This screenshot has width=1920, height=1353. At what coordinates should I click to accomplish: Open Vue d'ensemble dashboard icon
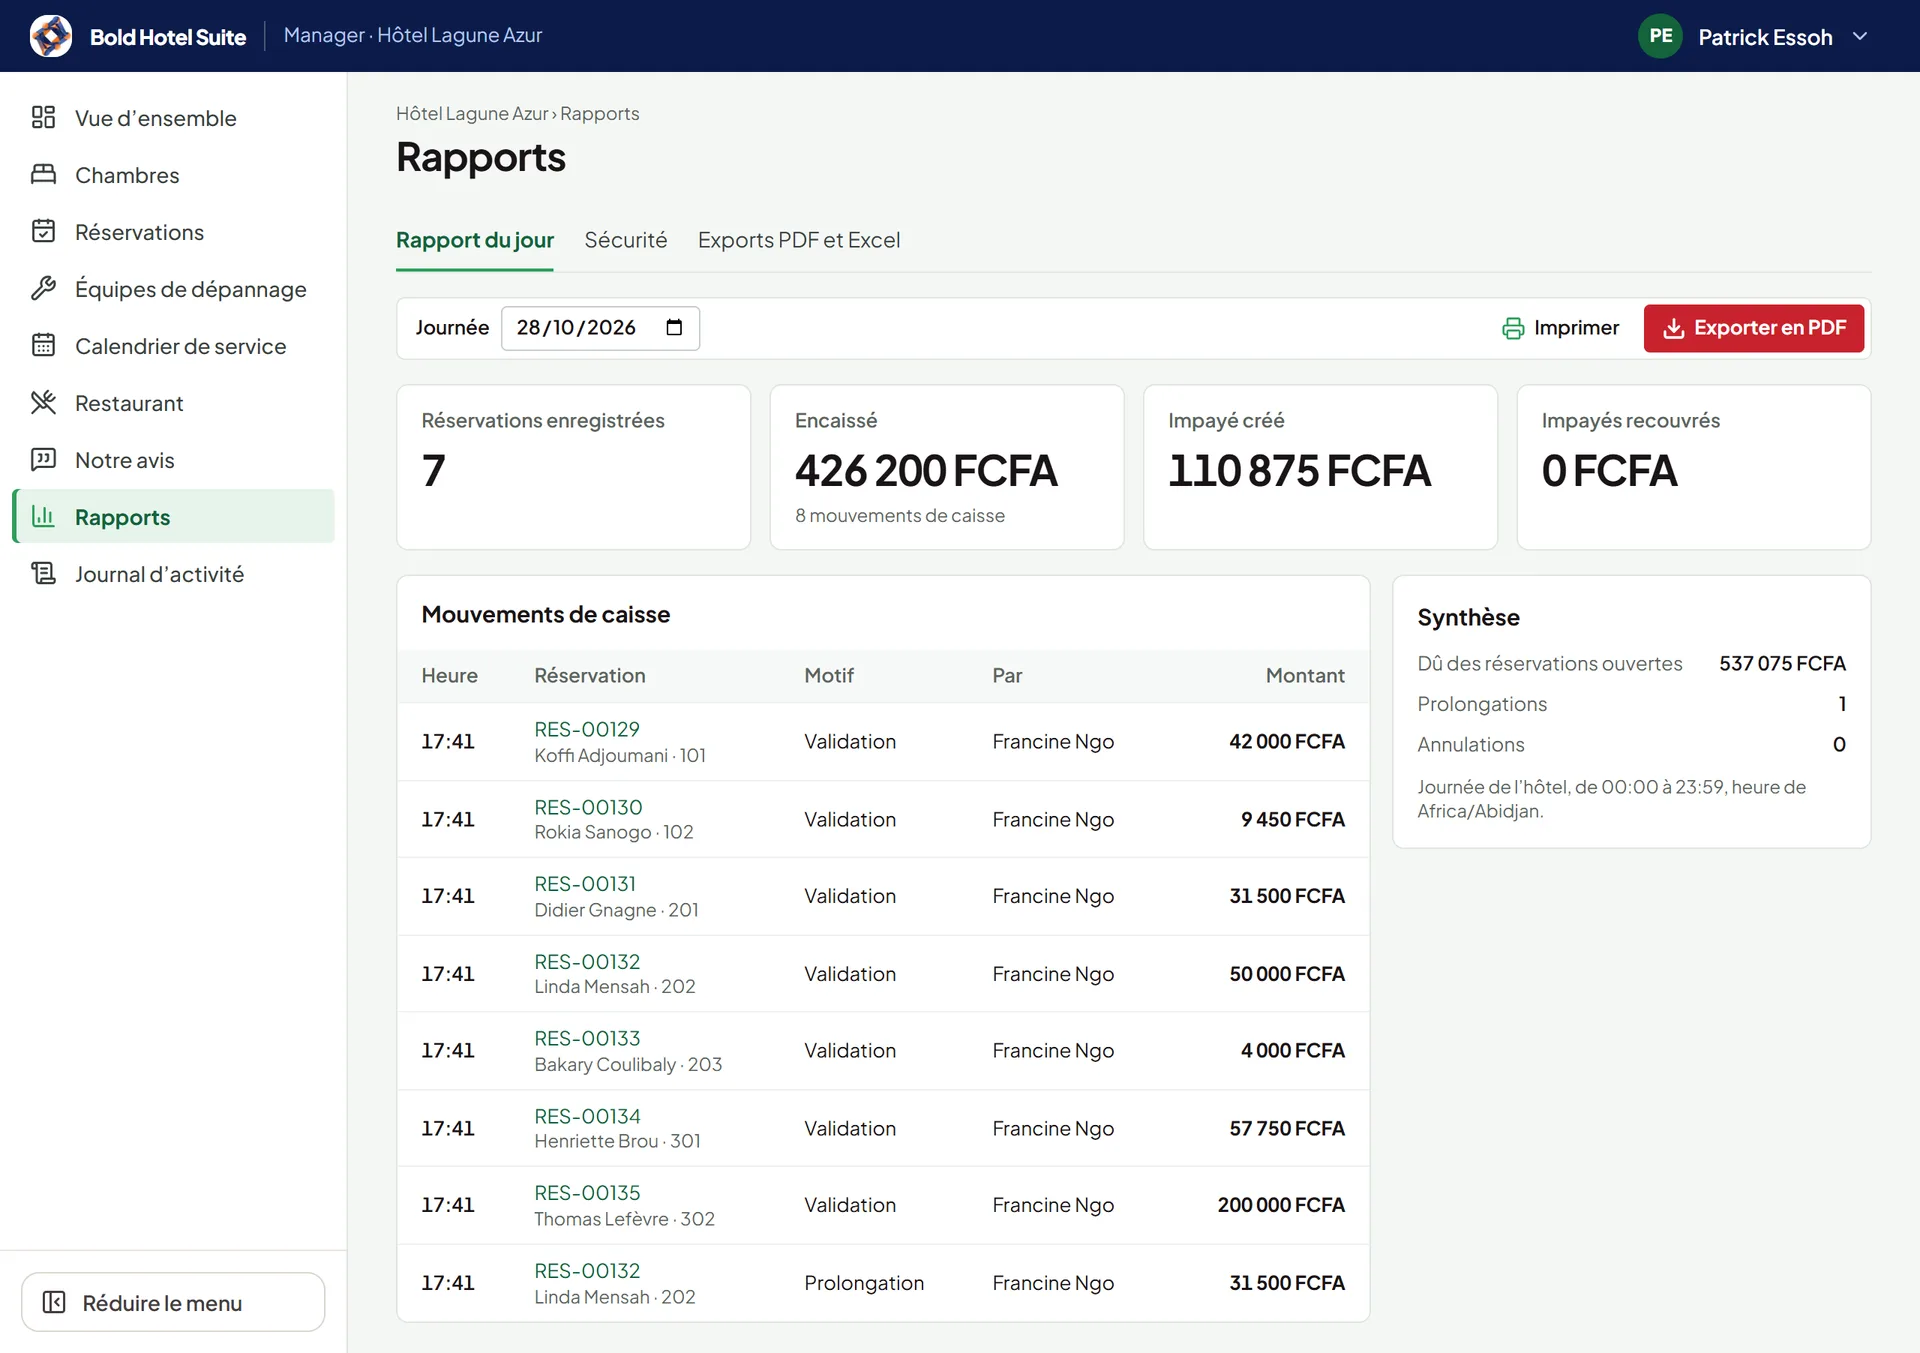pyautogui.click(x=43, y=118)
